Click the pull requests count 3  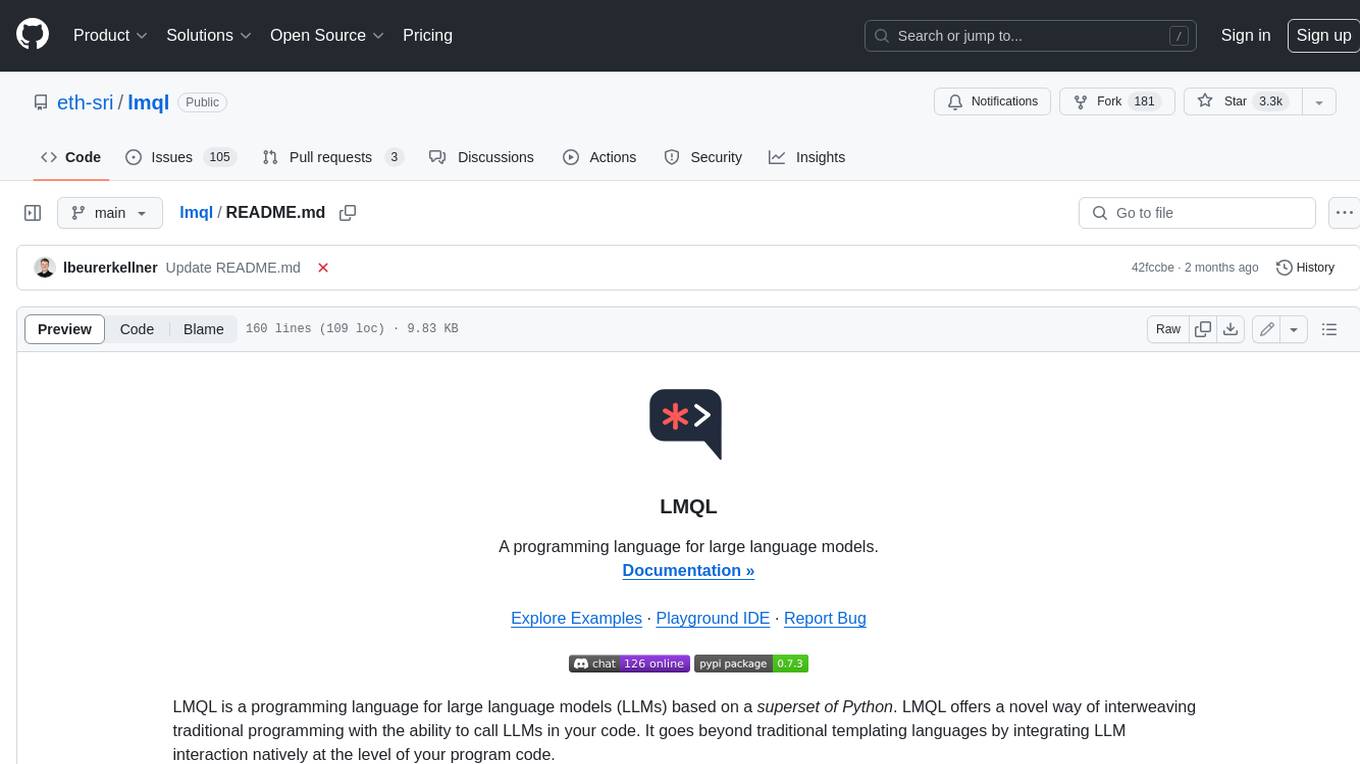tap(394, 157)
